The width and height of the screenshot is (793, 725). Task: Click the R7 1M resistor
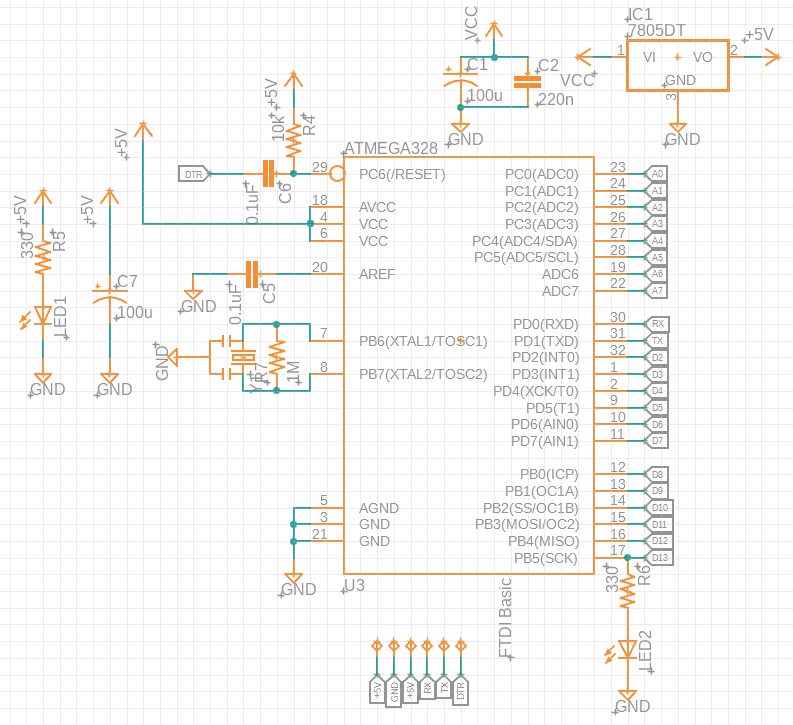pos(277,357)
